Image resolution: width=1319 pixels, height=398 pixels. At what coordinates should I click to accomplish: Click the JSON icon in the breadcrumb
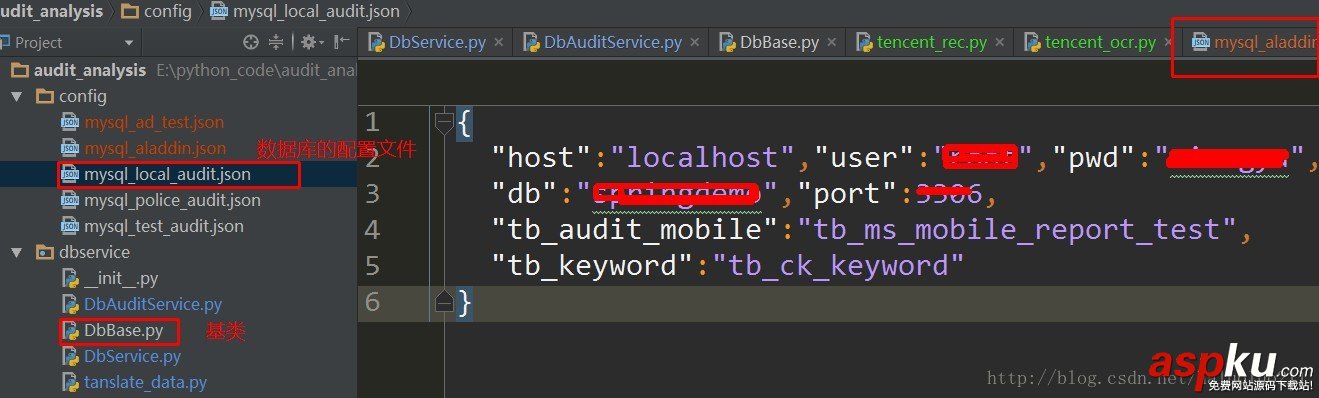tap(218, 12)
